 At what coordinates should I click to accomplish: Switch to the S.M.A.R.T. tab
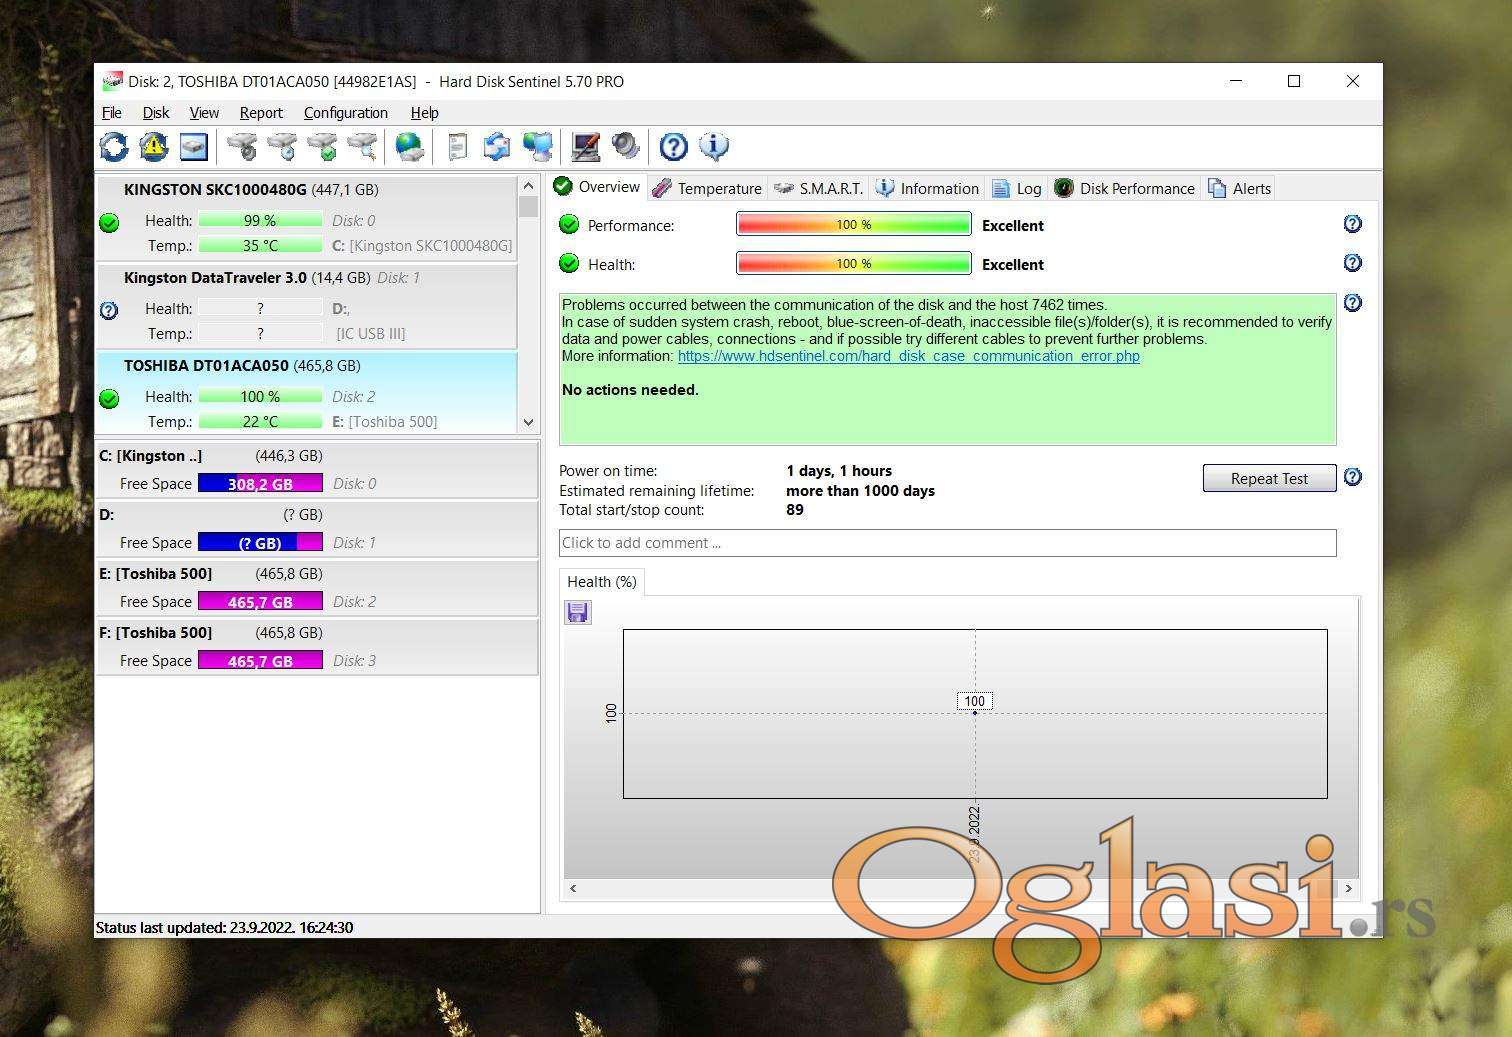point(819,188)
